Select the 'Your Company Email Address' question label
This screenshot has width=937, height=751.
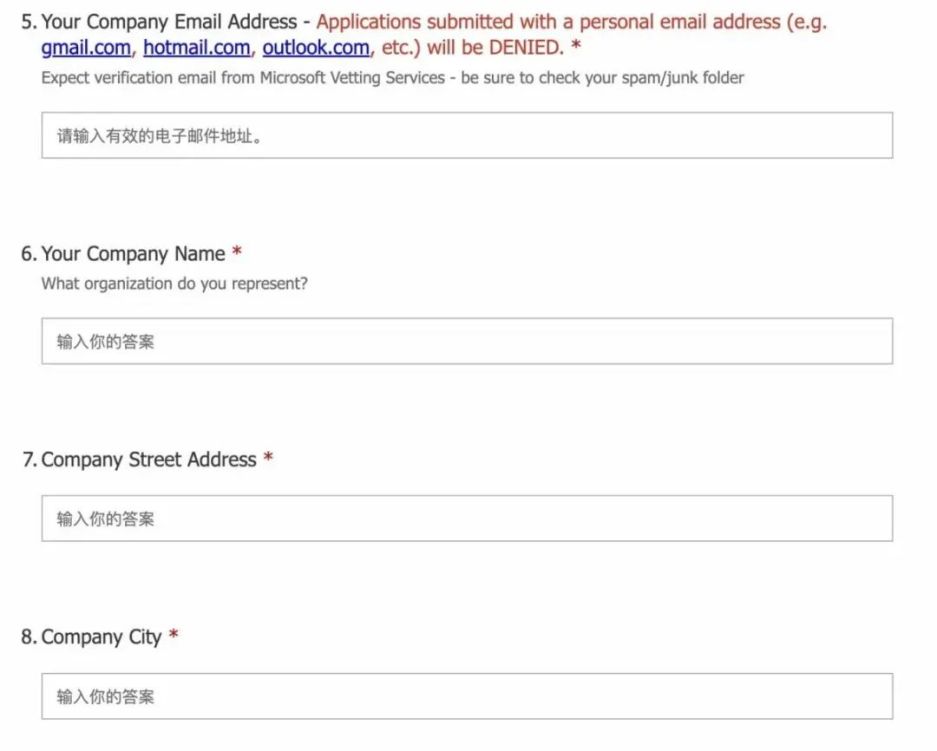coord(169,22)
